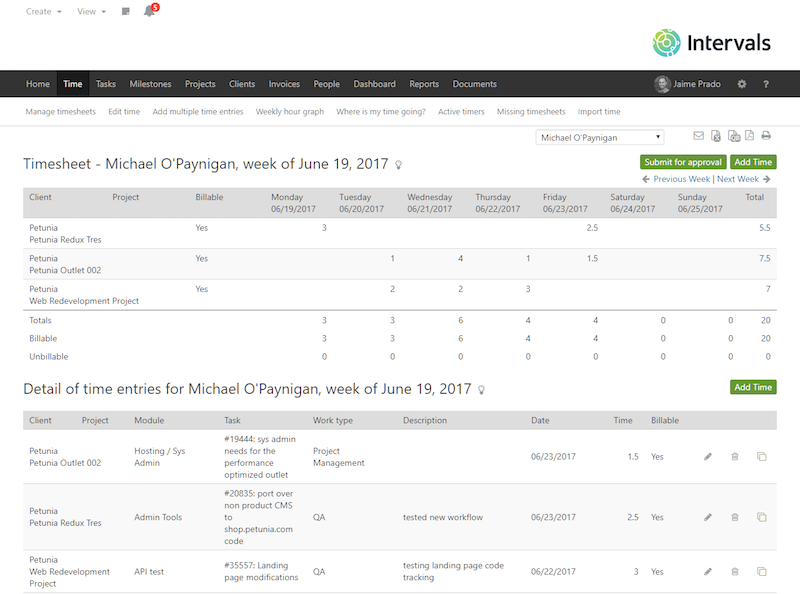
Task: Edit the #19444 sys admin time entry
Action: (x=708, y=456)
